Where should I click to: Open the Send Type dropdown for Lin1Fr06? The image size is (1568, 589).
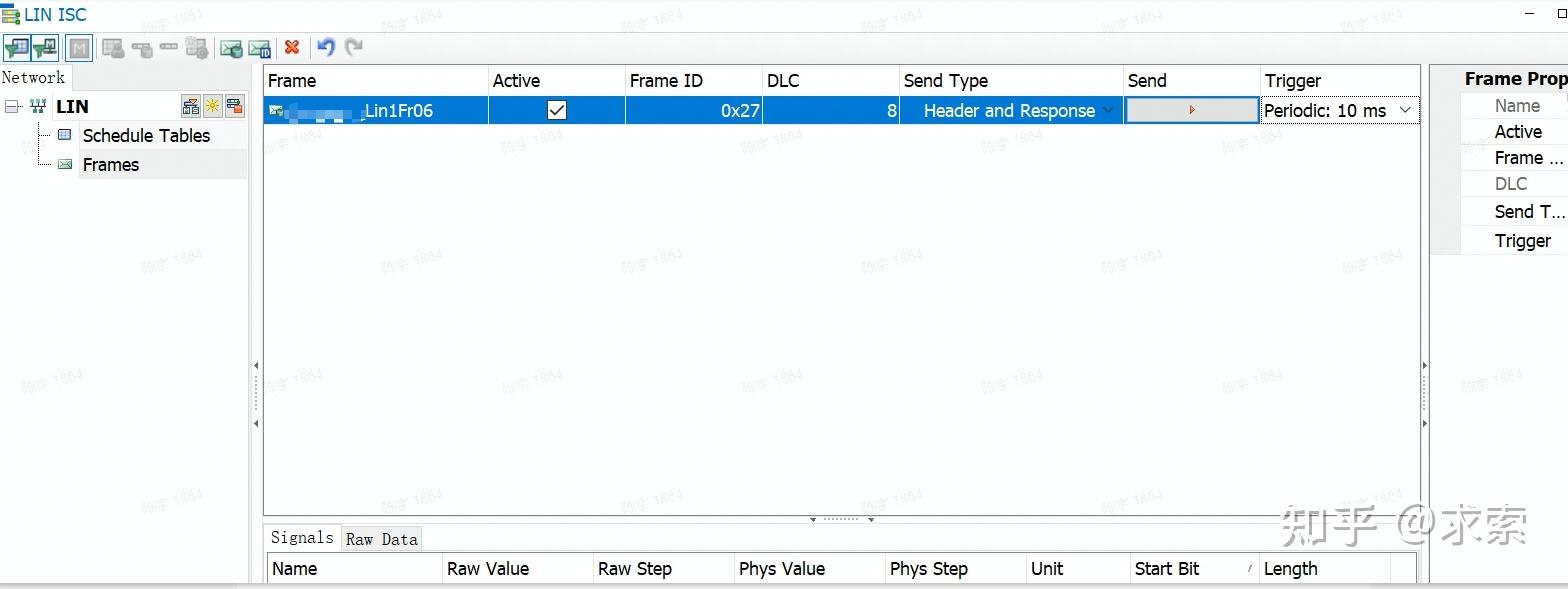(x=1108, y=110)
